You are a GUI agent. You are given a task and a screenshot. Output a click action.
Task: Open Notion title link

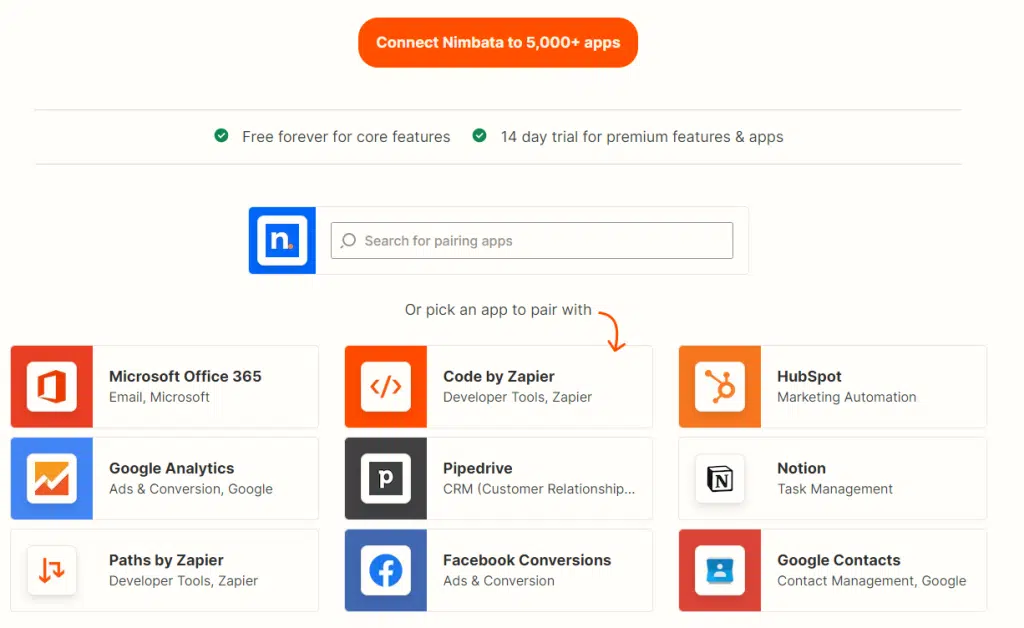click(x=801, y=468)
